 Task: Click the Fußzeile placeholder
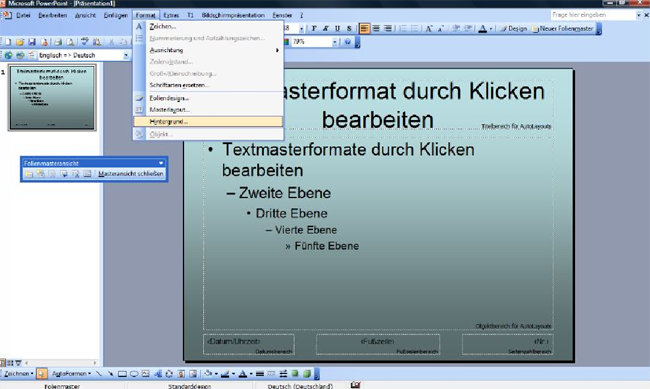coord(378,344)
